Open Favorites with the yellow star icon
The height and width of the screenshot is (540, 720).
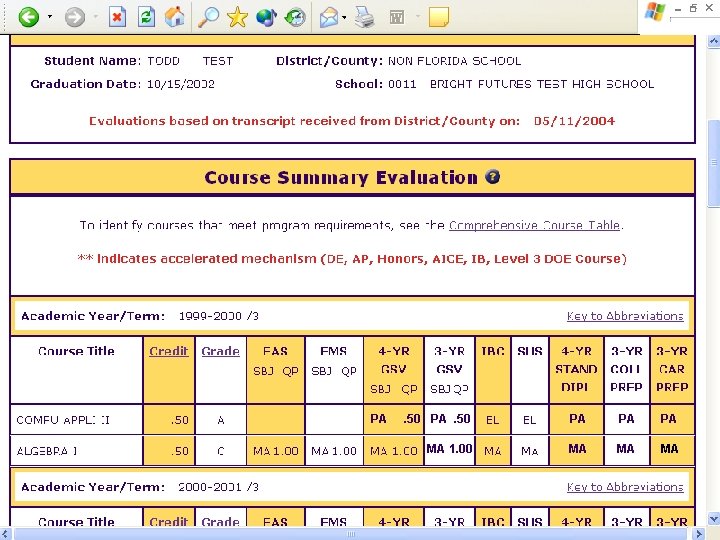pyautogui.click(x=237, y=17)
